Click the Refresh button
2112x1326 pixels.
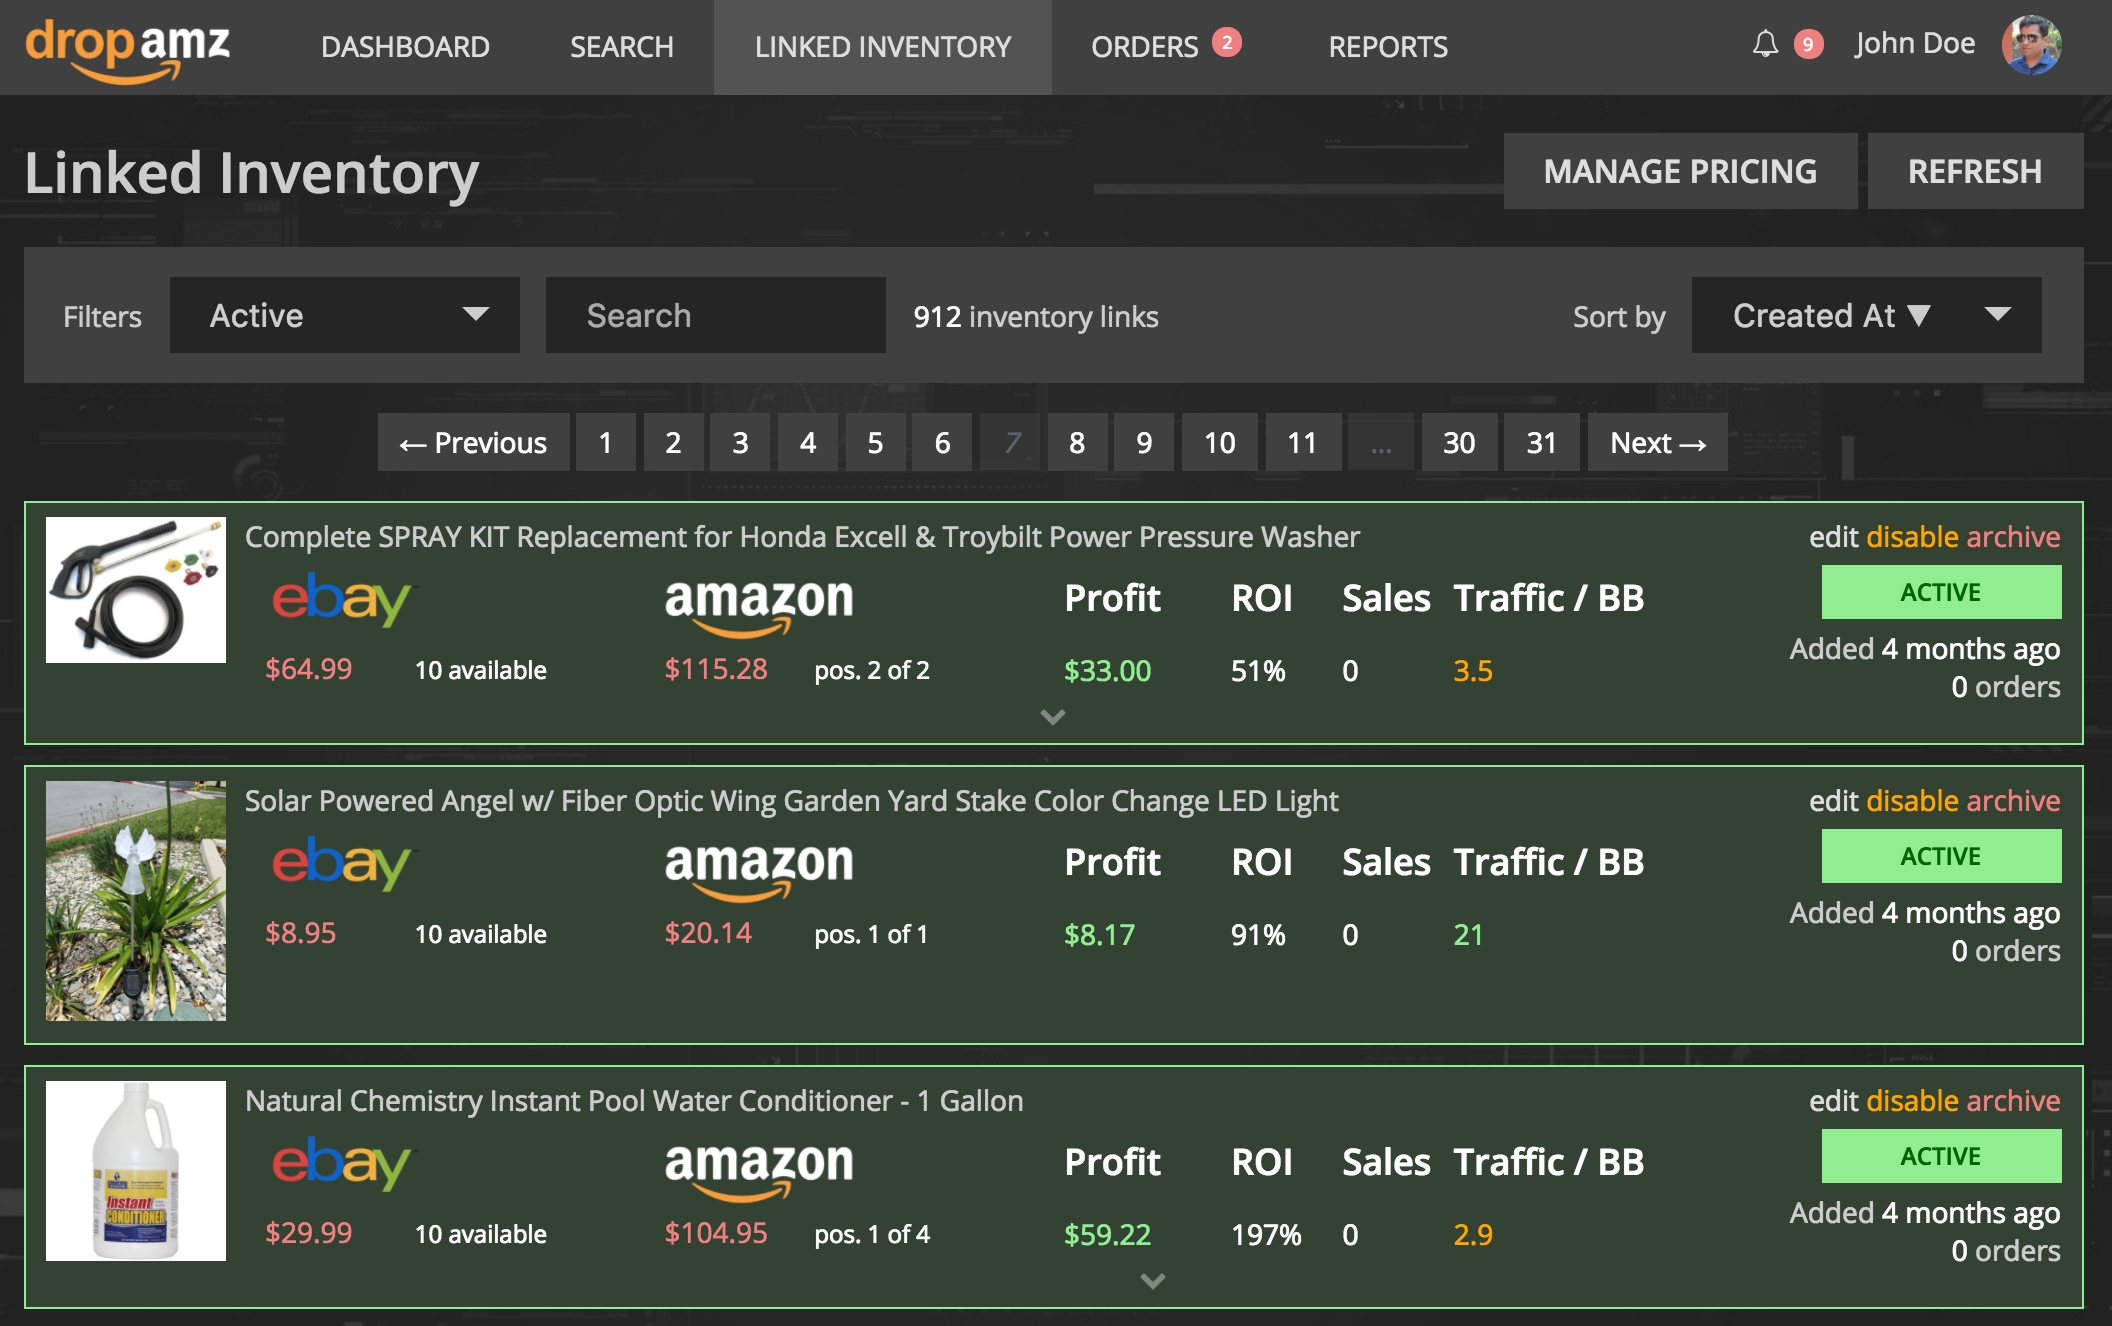point(1975,171)
